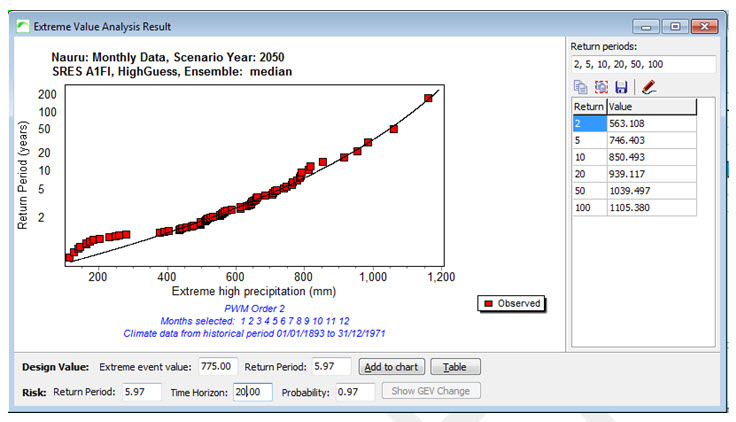Click the Value column header

pyautogui.click(x=652, y=107)
